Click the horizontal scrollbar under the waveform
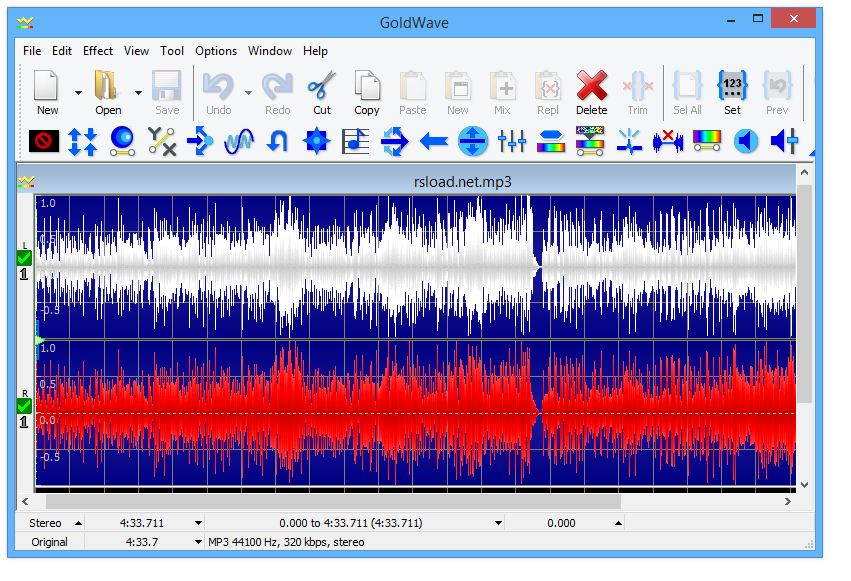 (332, 501)
